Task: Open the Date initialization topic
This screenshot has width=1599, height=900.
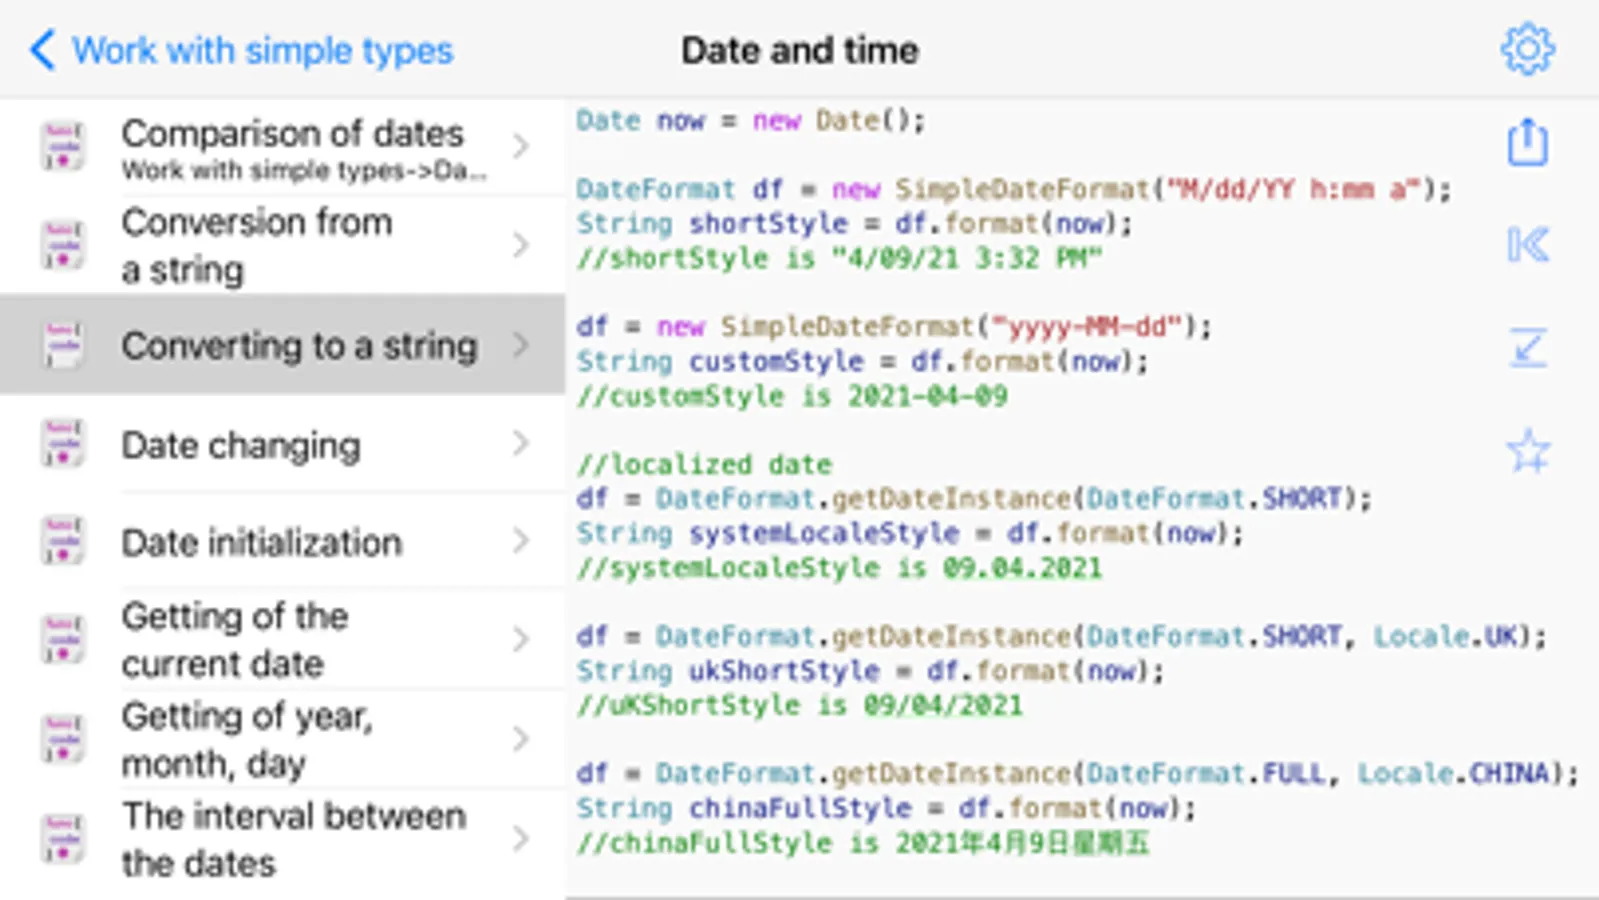Action: [x=261, y=543]
